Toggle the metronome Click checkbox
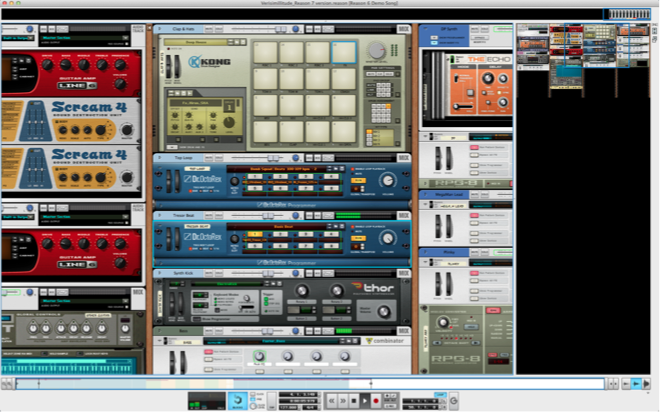 point(253,395)
